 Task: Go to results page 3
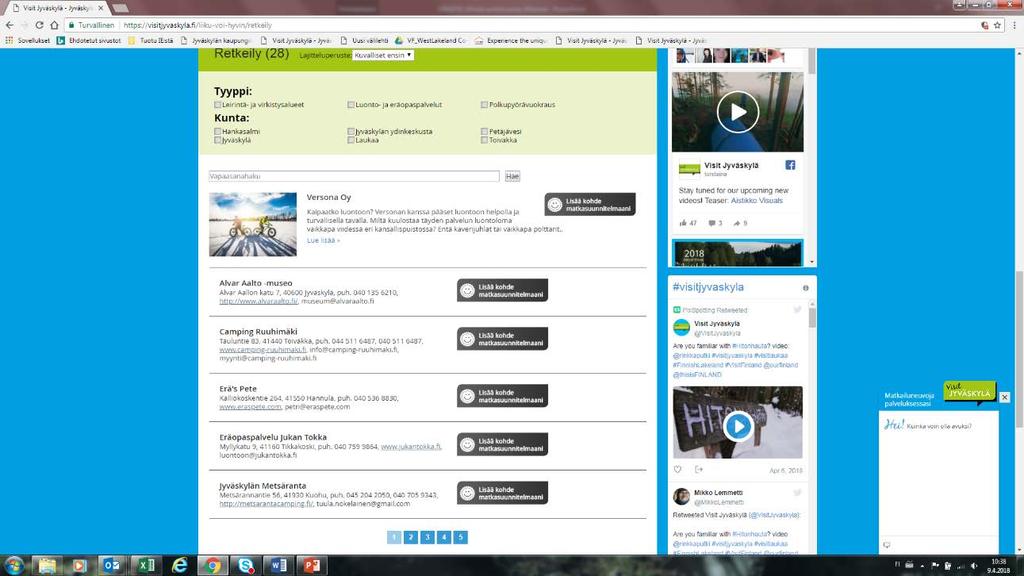pos(427,537)
